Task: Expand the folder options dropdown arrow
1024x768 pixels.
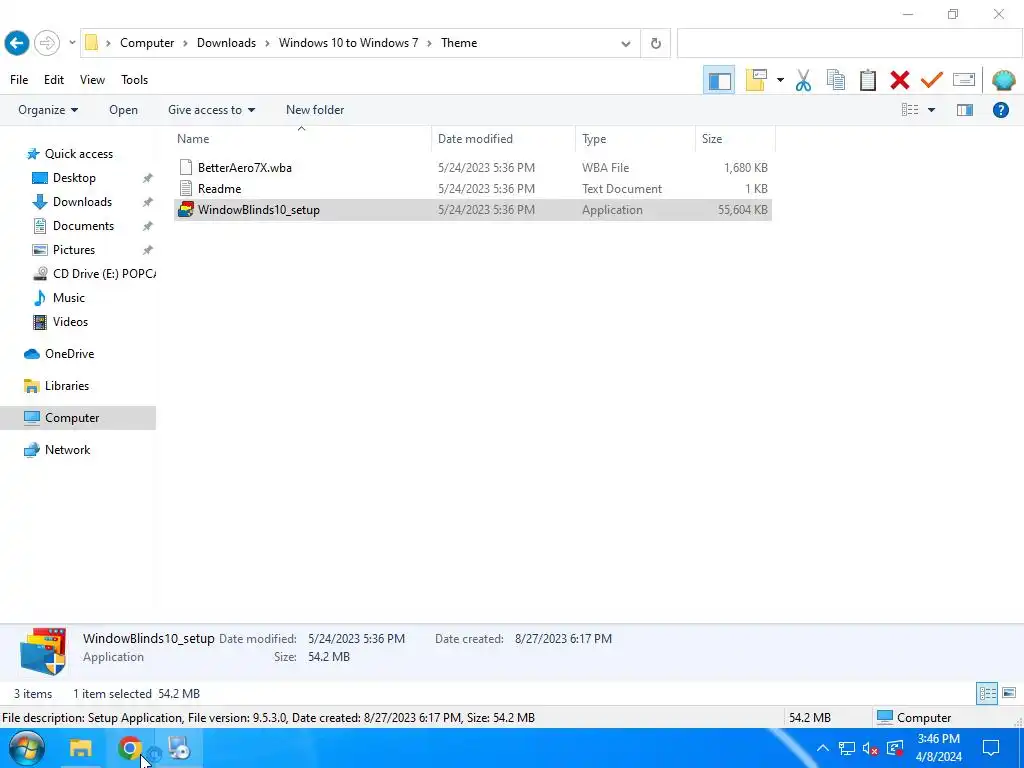Action: (x=780, y=80)
